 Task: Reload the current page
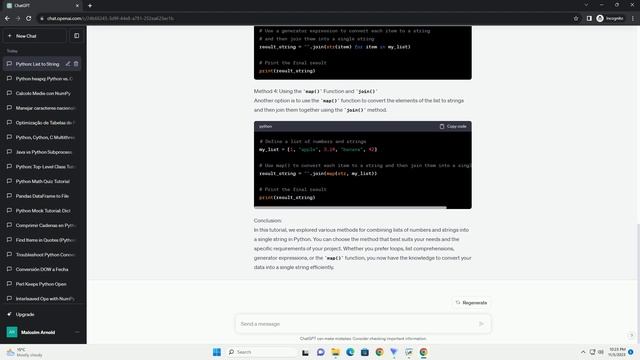(29, 18)
